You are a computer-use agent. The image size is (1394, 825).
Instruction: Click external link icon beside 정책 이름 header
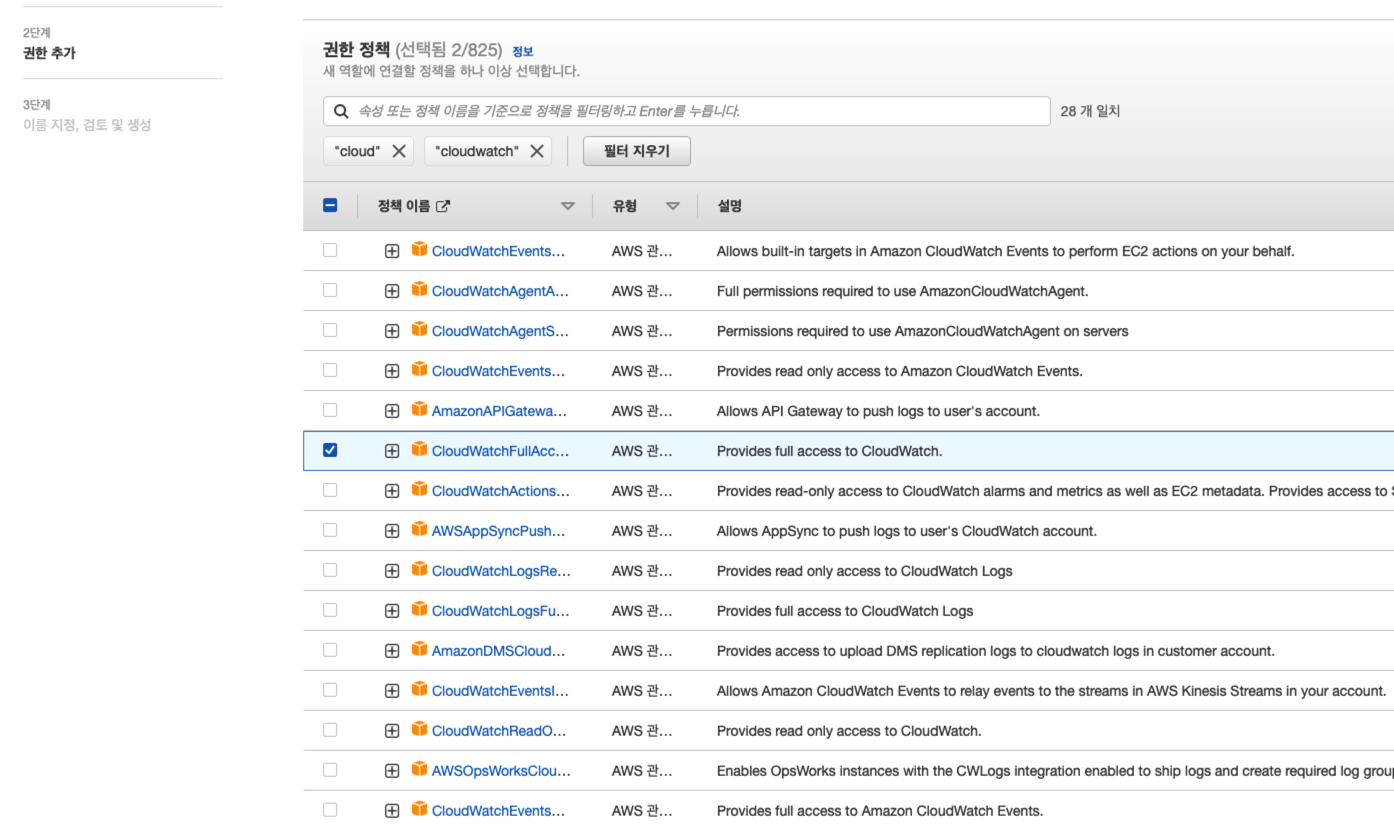tap(443, 206)
